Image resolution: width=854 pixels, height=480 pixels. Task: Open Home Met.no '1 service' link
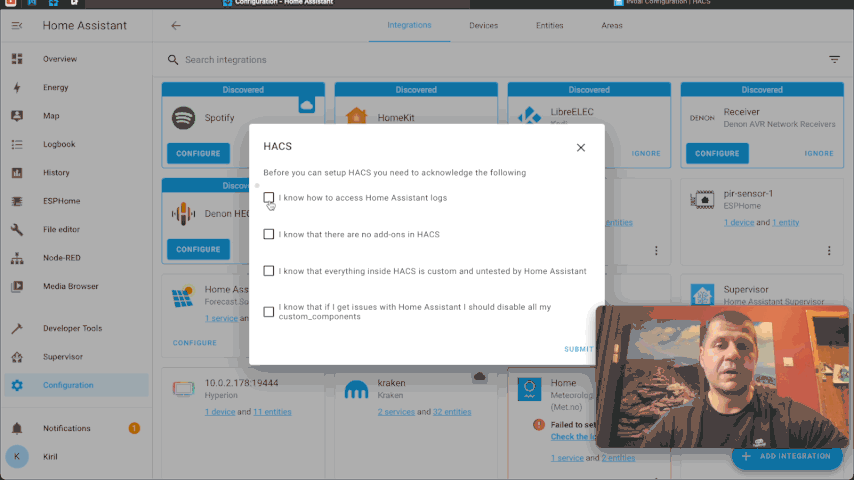pos(566,458)
